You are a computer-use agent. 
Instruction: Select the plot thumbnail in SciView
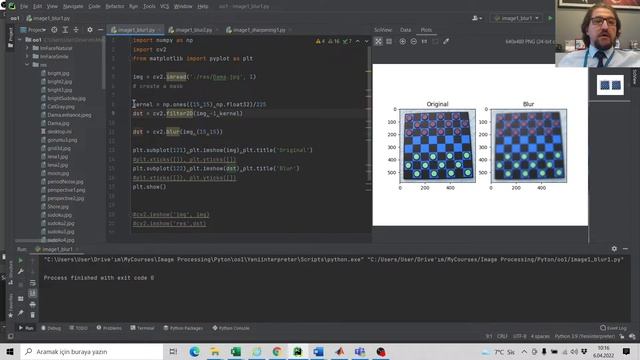[x=610, y=85]
